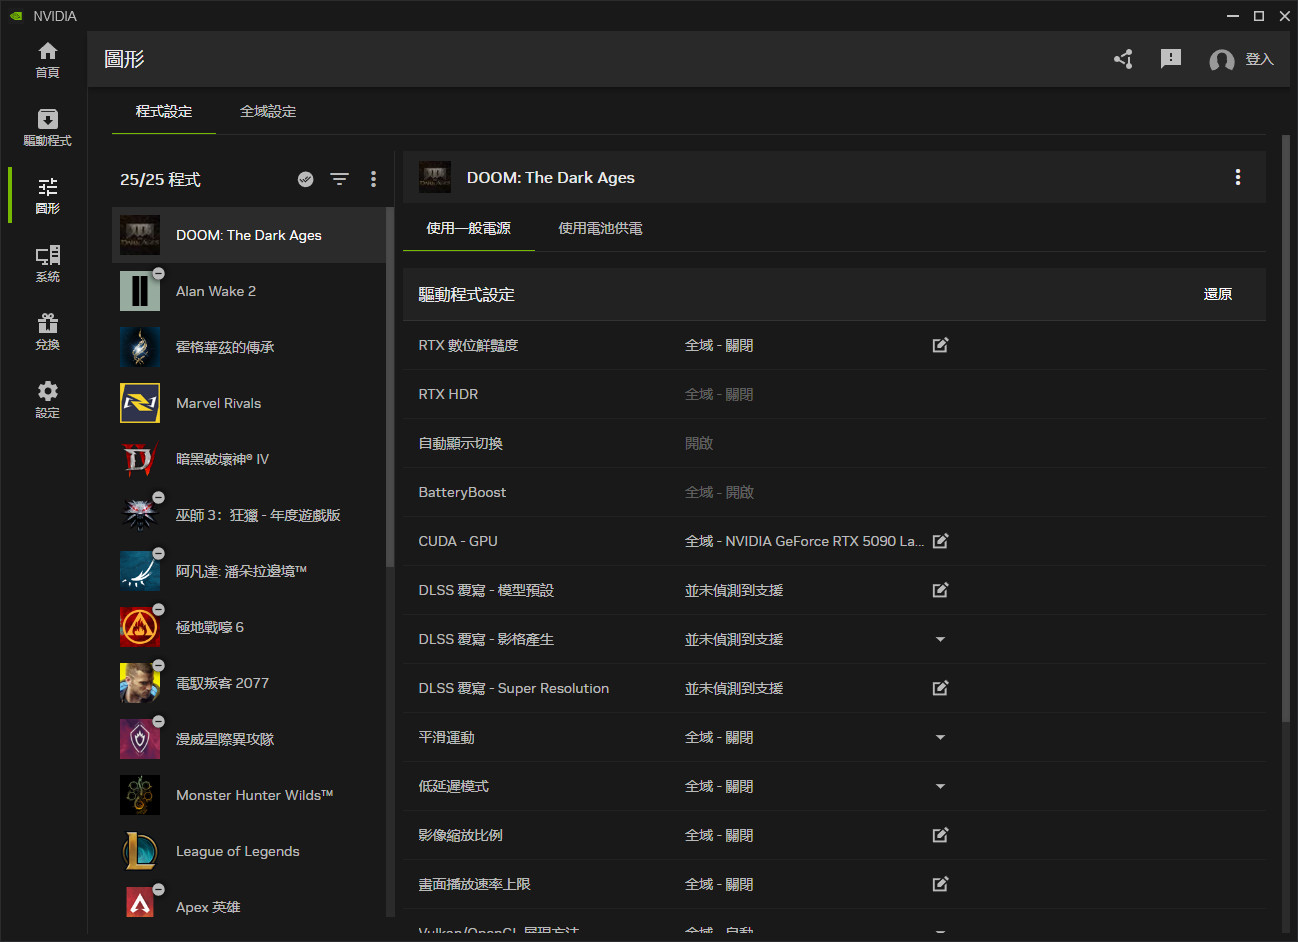
Task: Click the share icon in header
Action: point(1123,59)
